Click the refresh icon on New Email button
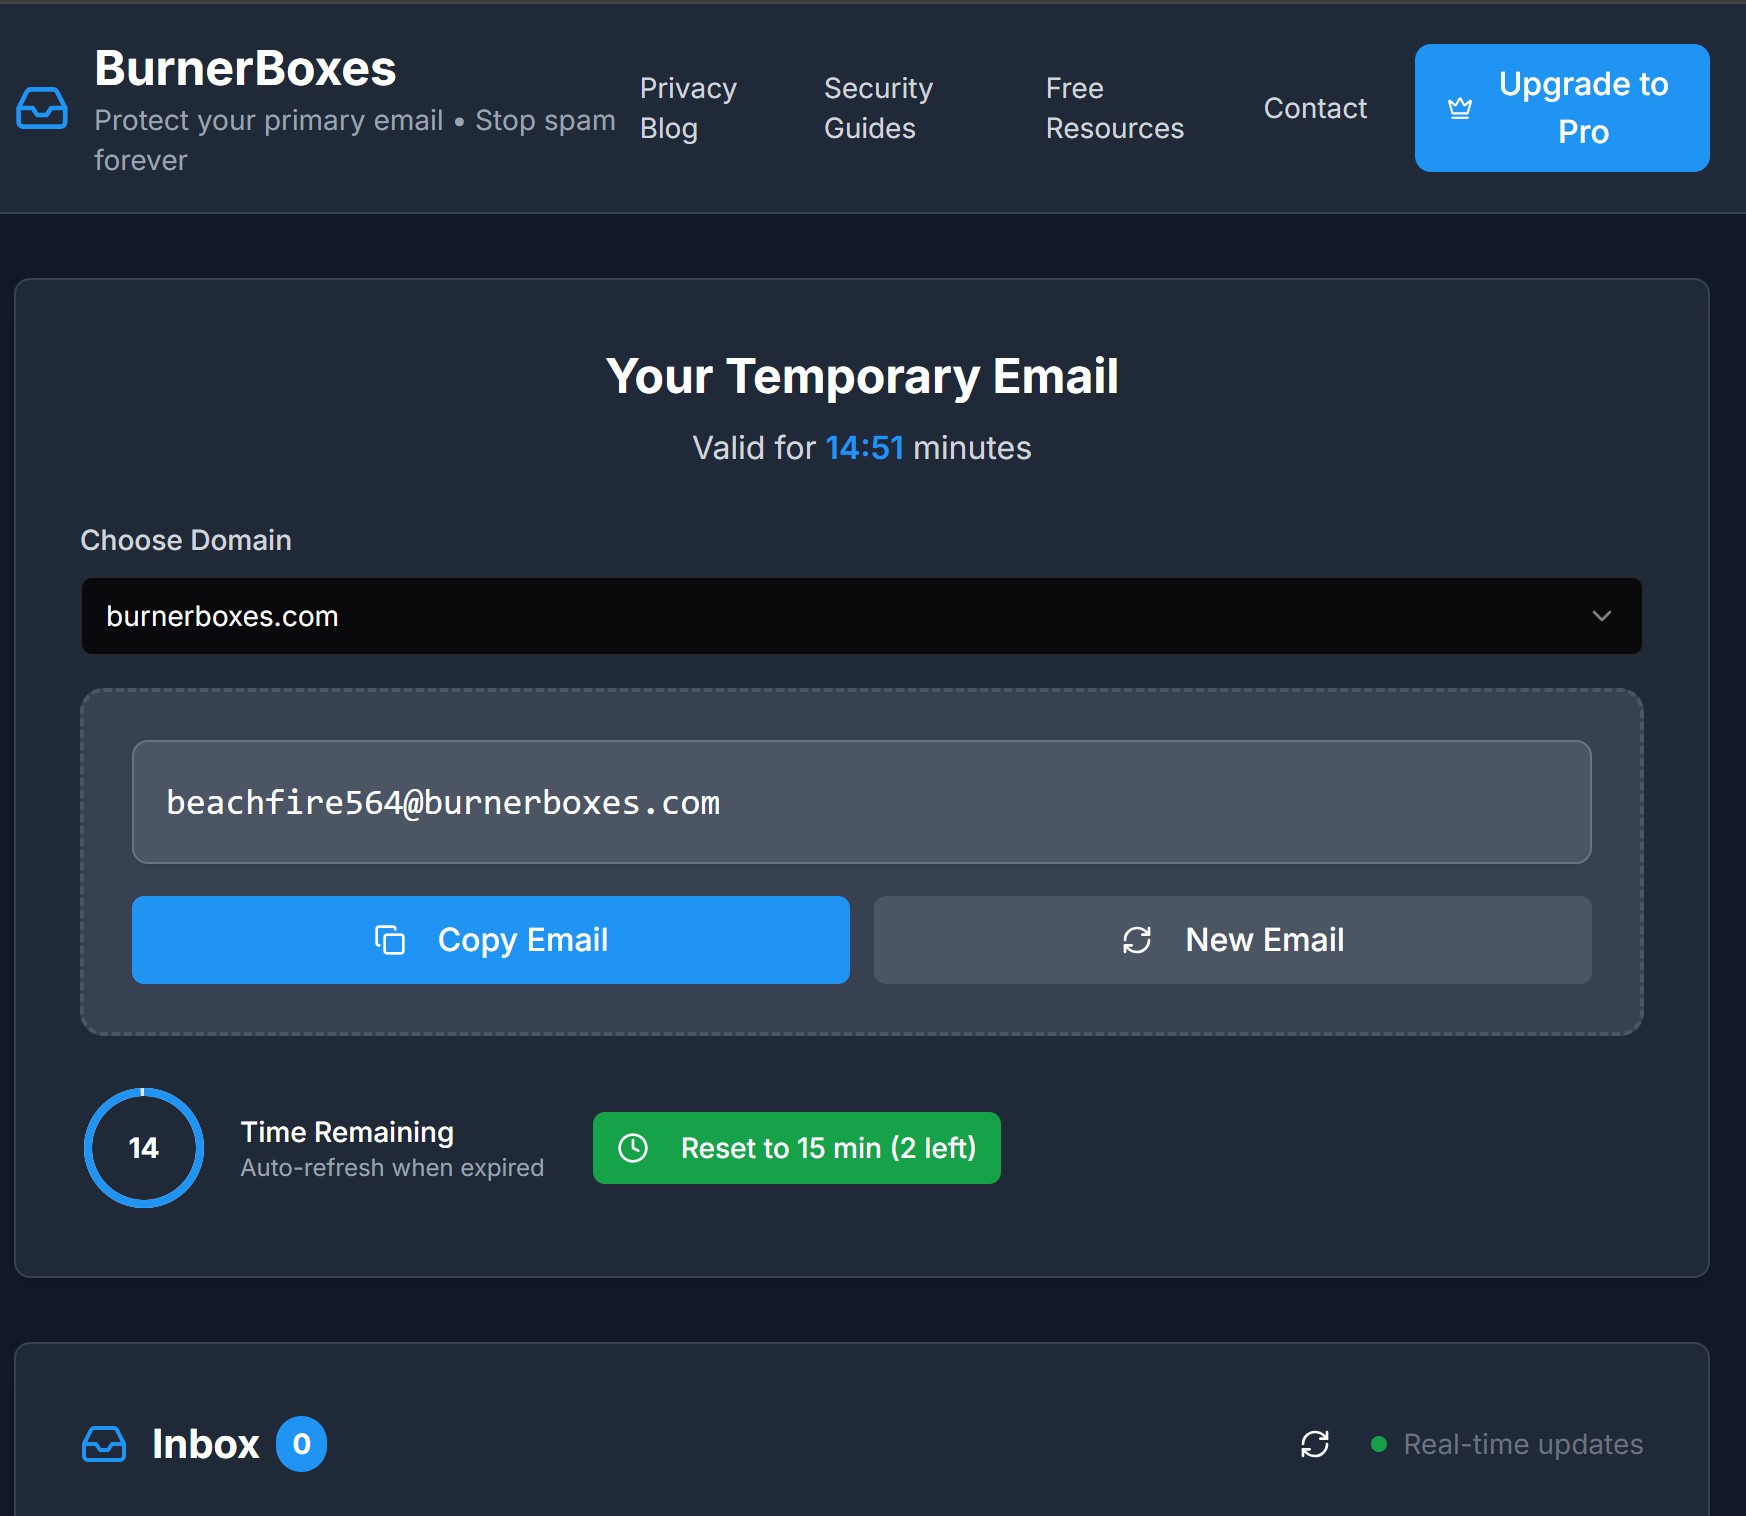Image resolution: width=1746 pixels, height=1516 pixels. (1137, 940)
